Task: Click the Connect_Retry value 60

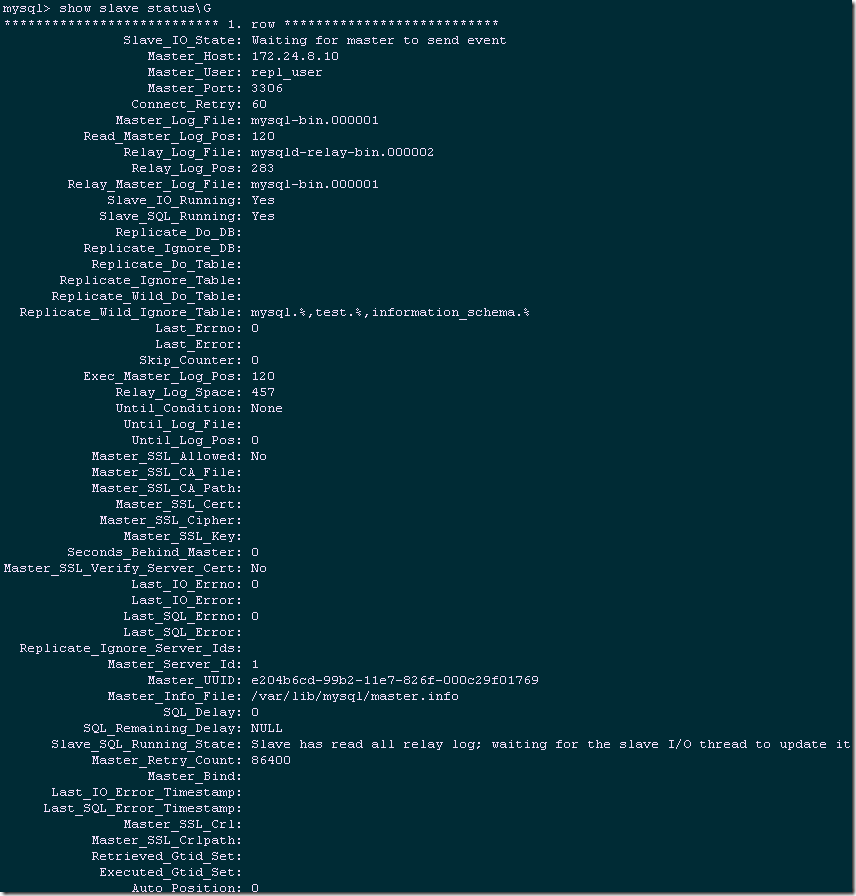Action: coord(259,104)
